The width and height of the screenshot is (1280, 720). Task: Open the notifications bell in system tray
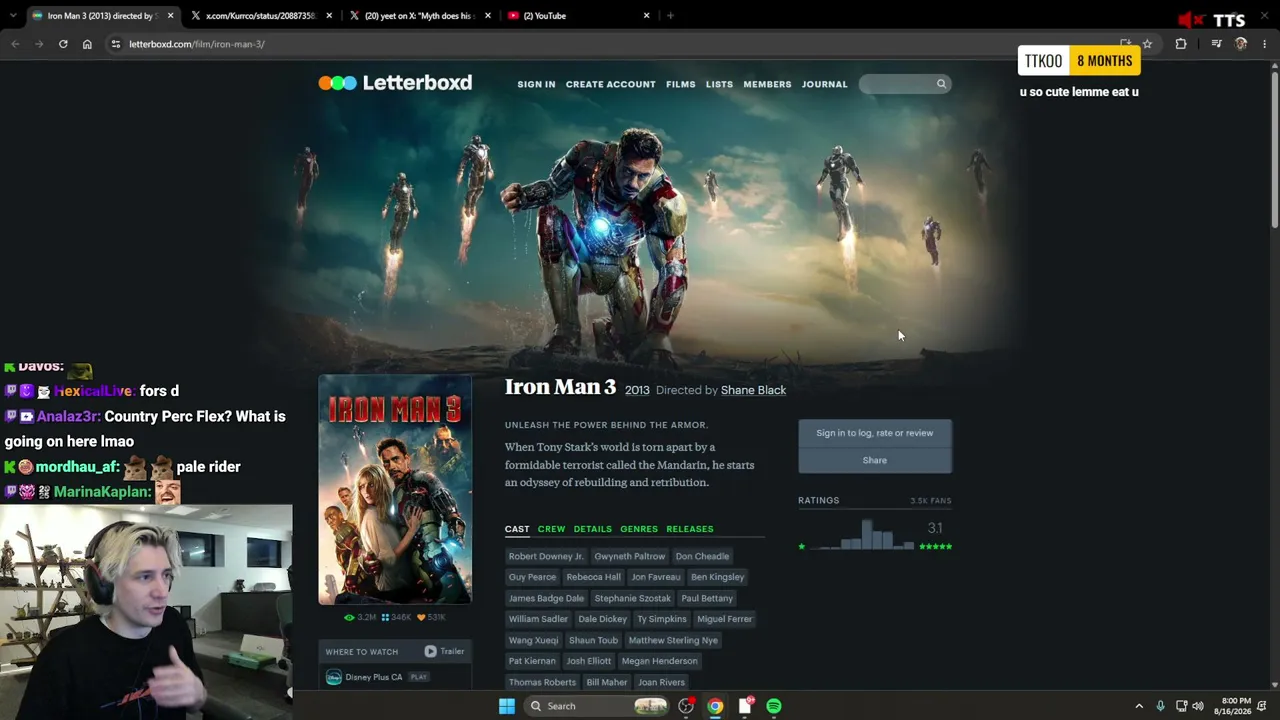pyautogui.click(x=1263, y=706)
